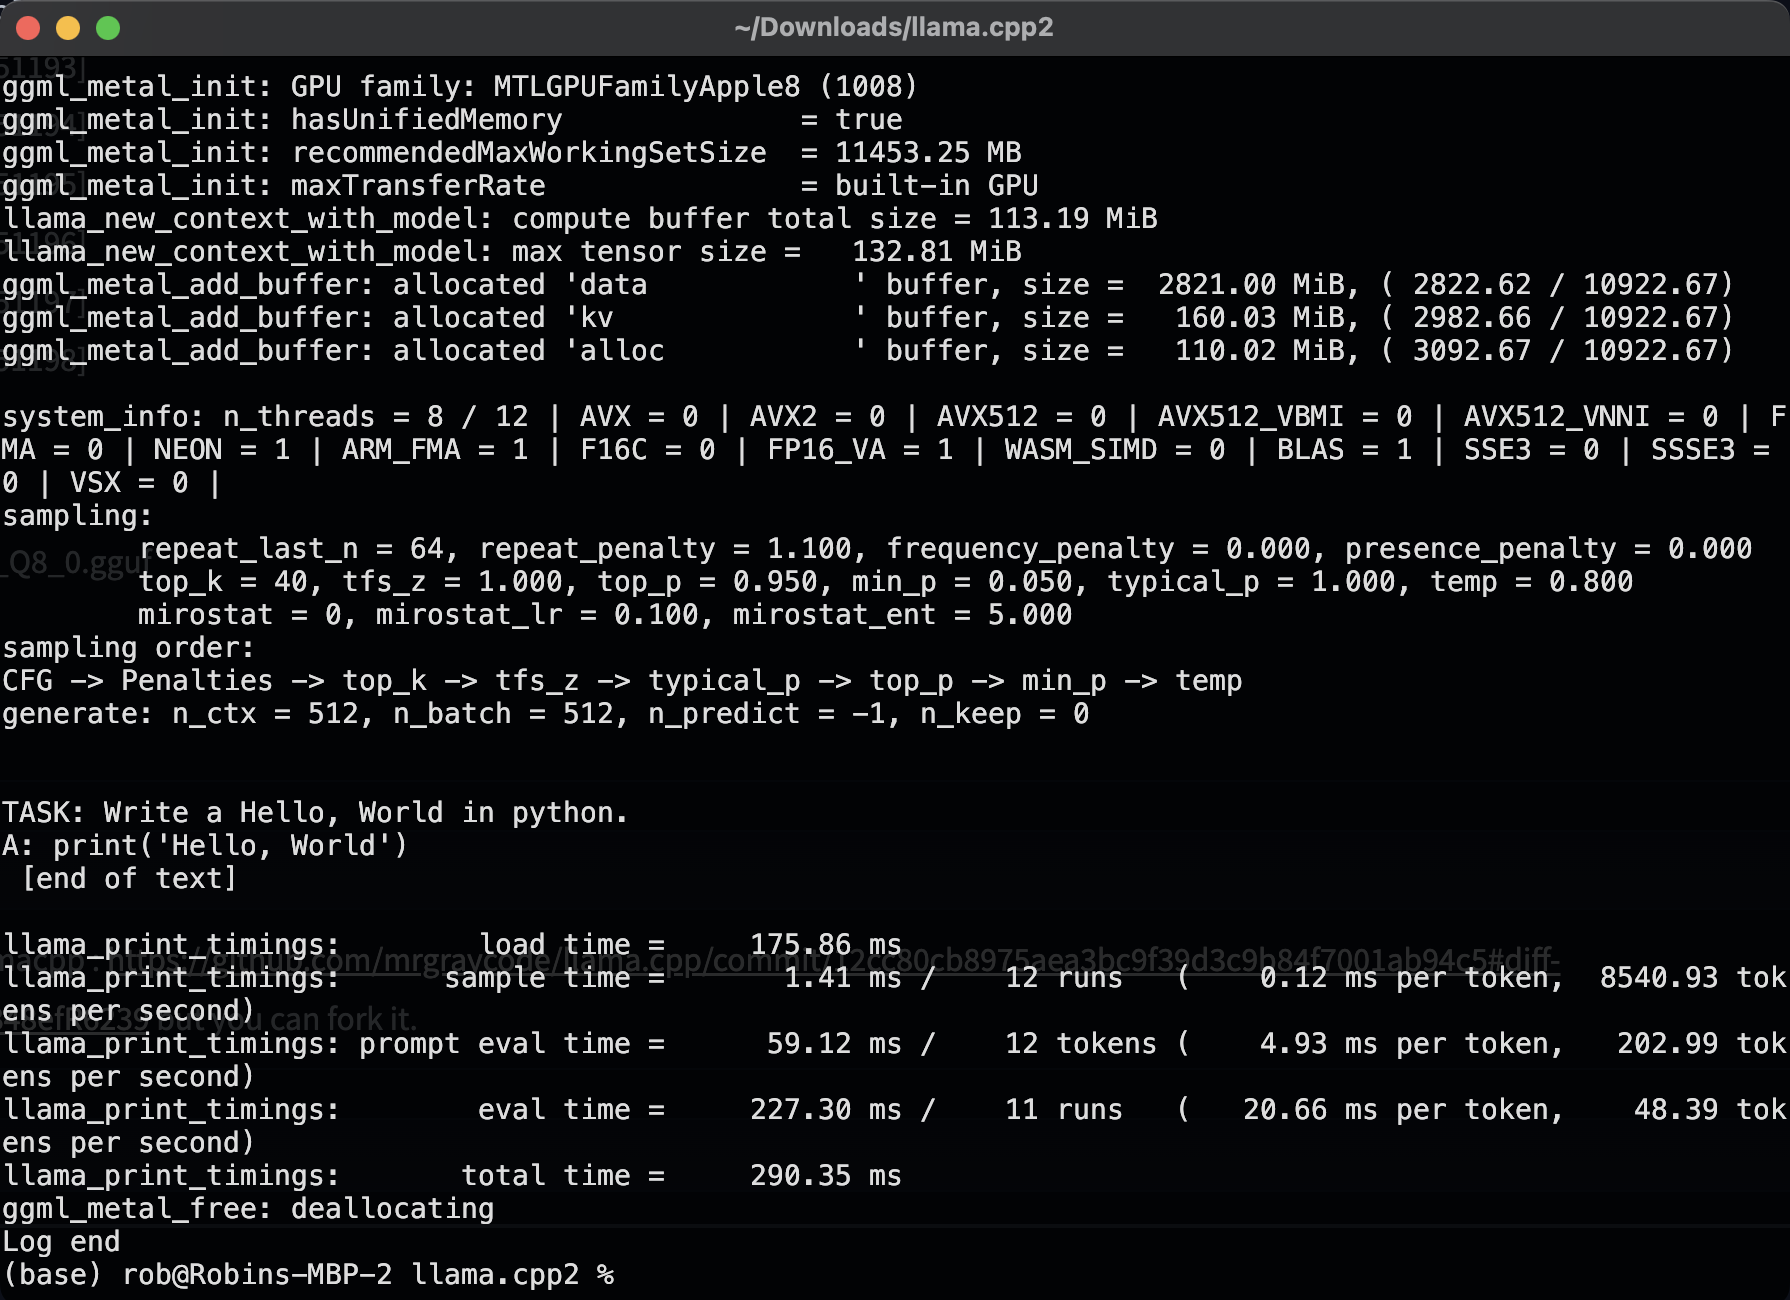
Task: Click the sampling order chain starting with CFG
Action: 621,681
